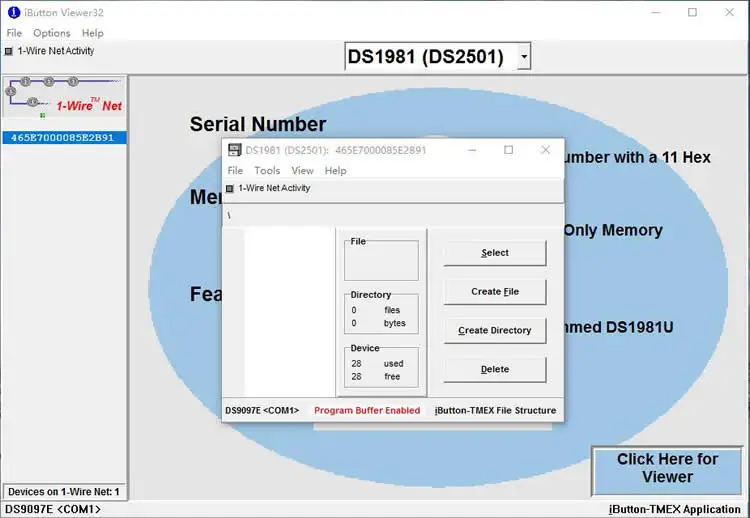Click the Create Directory button
The image size is (750, 518).
(495, 330)
